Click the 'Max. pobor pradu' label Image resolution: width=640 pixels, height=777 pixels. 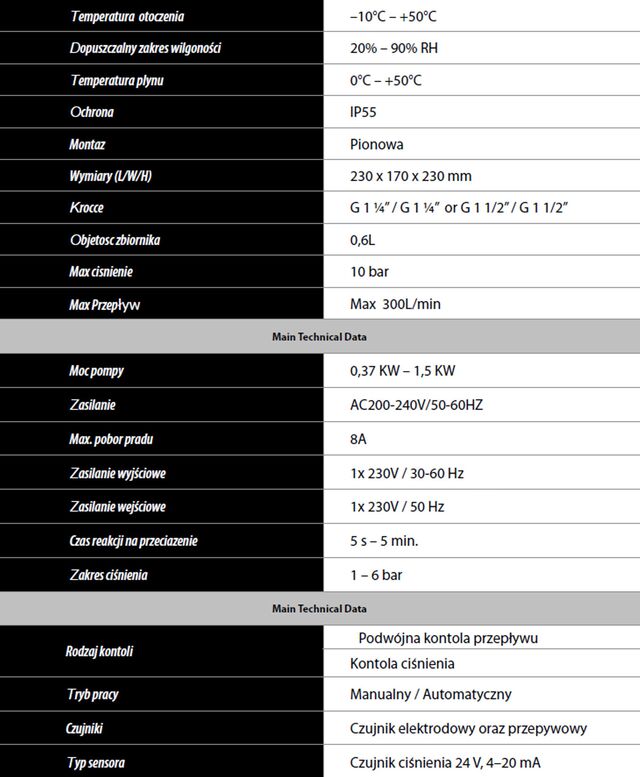point(112,439)
